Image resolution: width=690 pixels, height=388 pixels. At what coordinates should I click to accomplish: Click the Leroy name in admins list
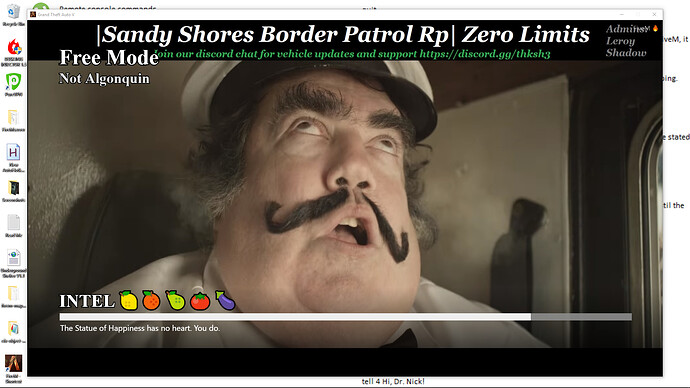[x=620, y=41]
